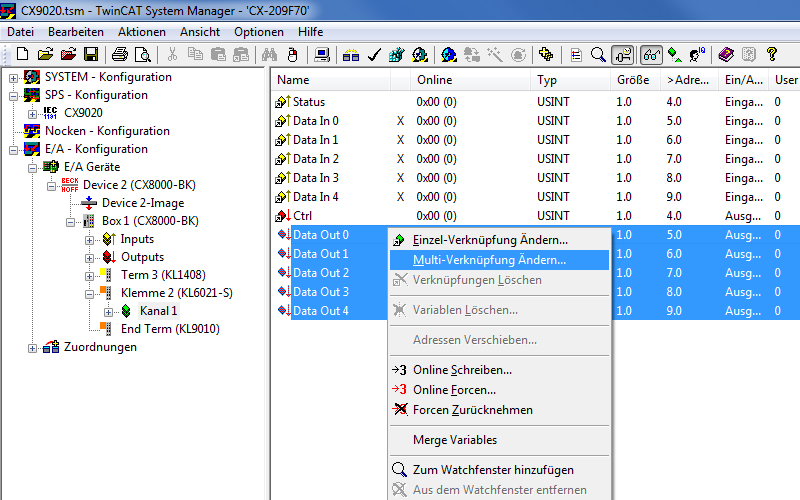The image size is (800, 500).
Task: Open the Ansicht menu
Action: pyautogui.click(x=199, y=32)
